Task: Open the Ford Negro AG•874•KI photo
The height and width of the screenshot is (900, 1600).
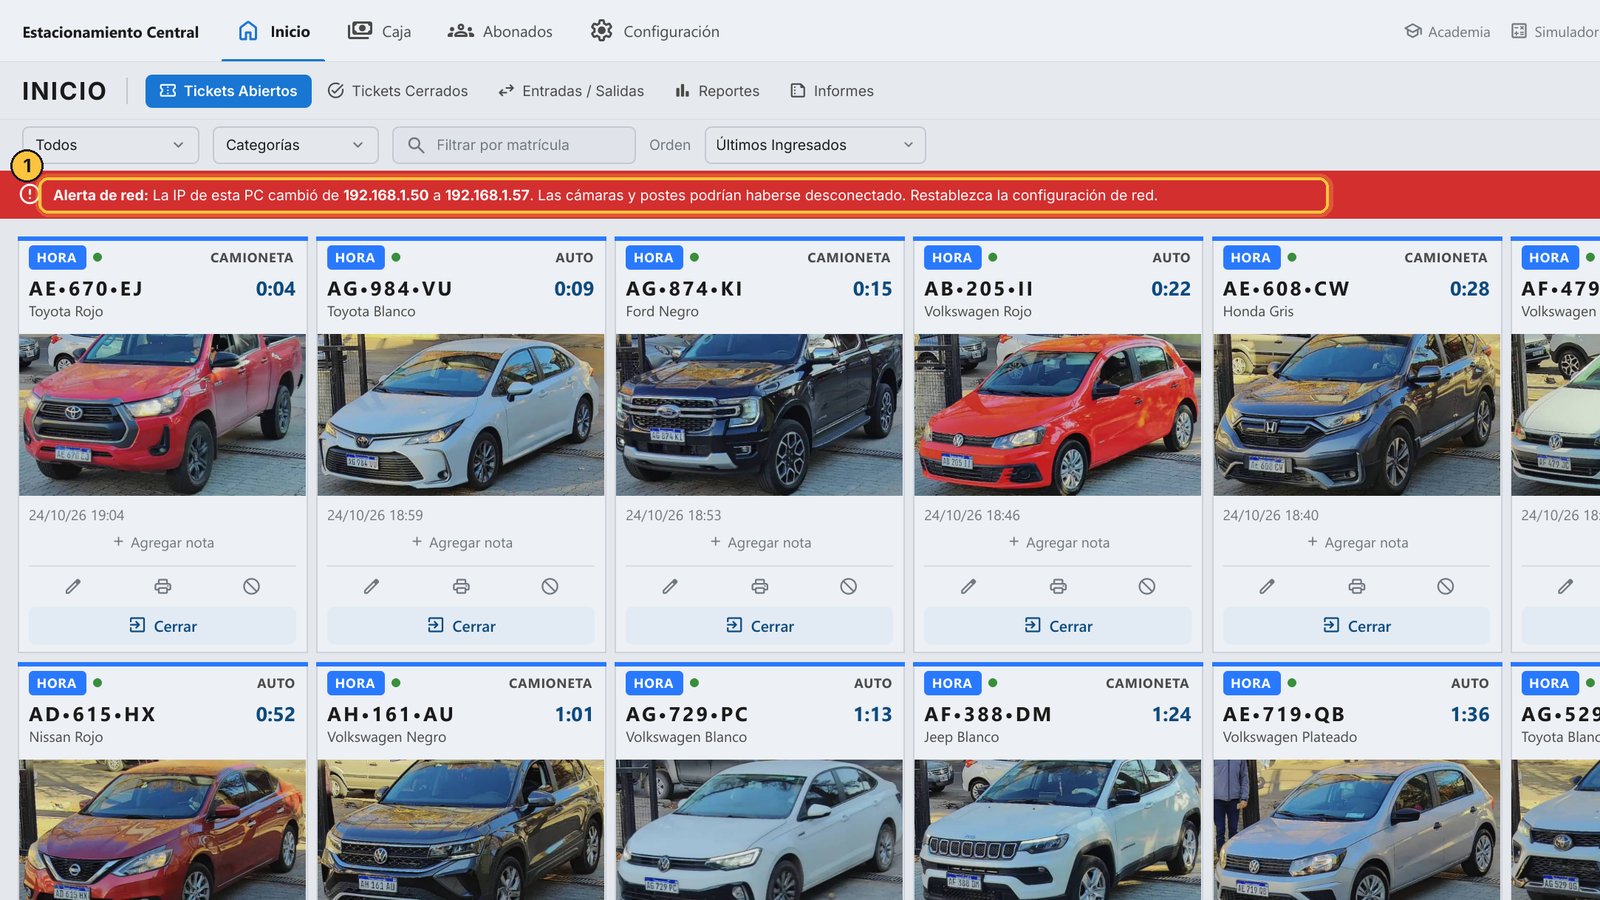Action: click(759, 415)
